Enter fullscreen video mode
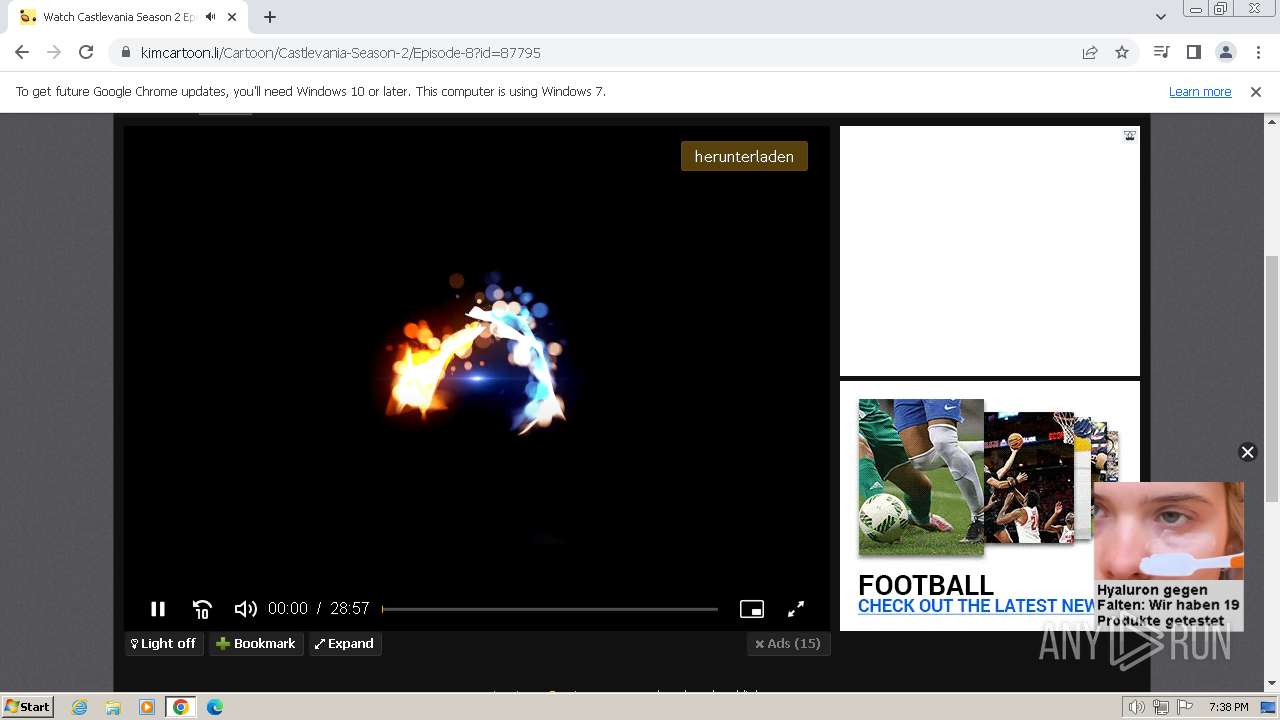Image resolution: width=1280 pixels, height=720 pixels. [796, 608]
